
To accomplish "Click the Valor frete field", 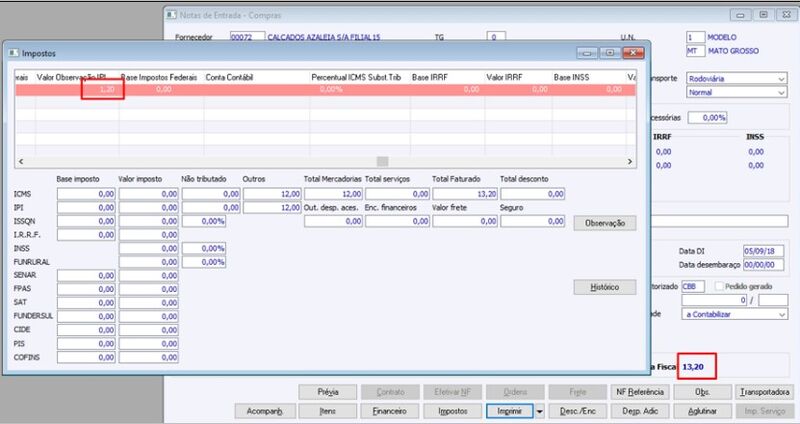I will [x=465, y=221].
